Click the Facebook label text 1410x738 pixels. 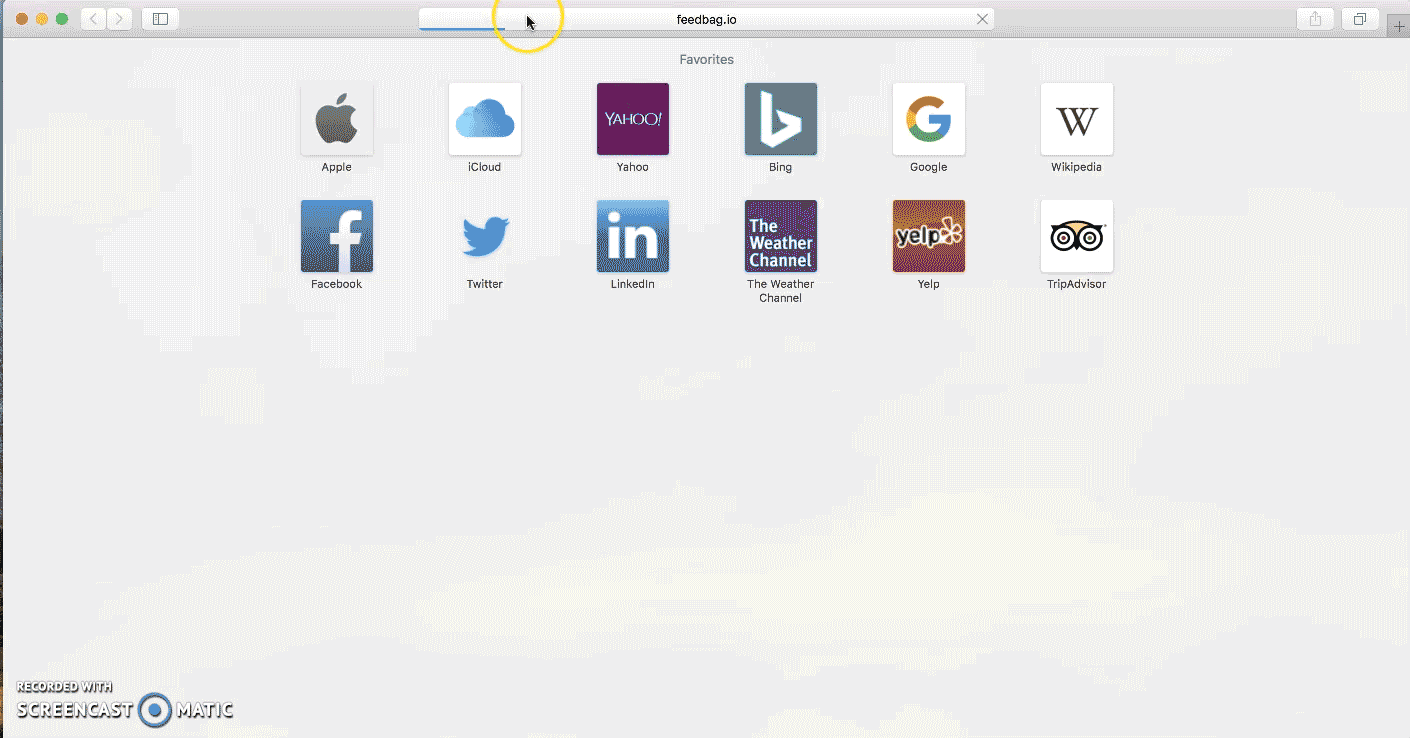(337, 284)
